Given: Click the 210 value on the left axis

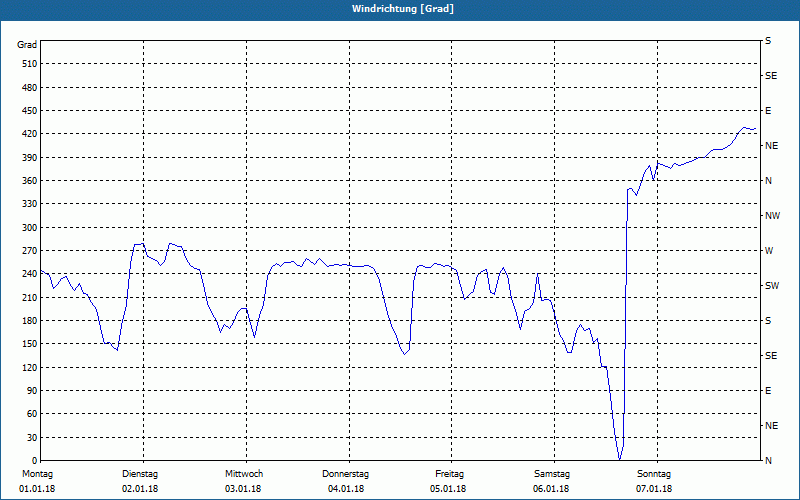Looking at the screenshot, I should pos(29,297).
